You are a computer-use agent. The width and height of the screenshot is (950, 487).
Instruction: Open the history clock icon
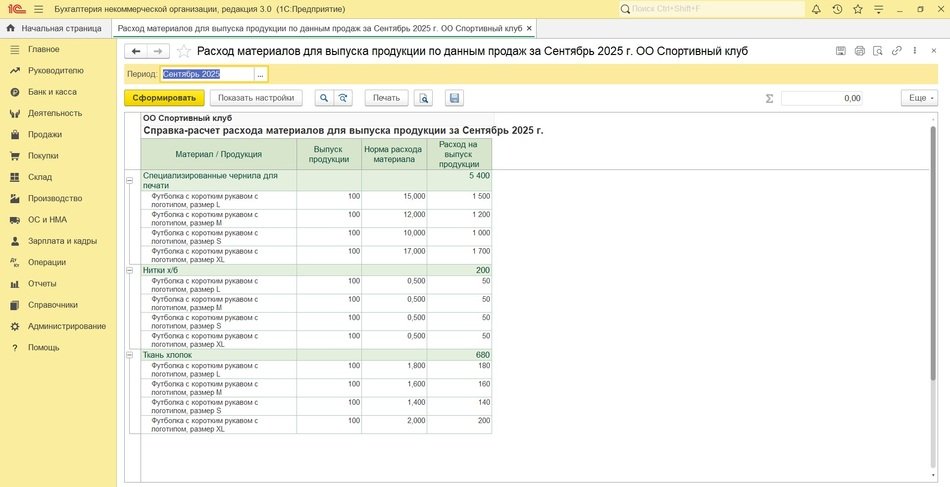click(837, 9)
